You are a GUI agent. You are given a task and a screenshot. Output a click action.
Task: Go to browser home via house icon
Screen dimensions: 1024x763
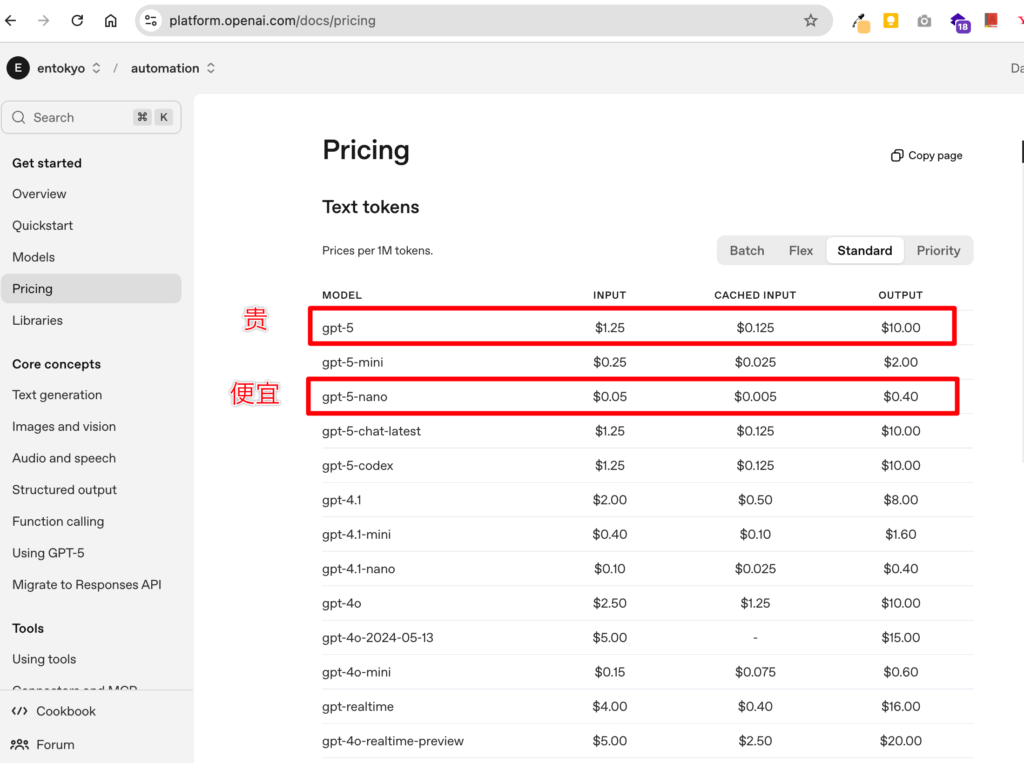111,20
